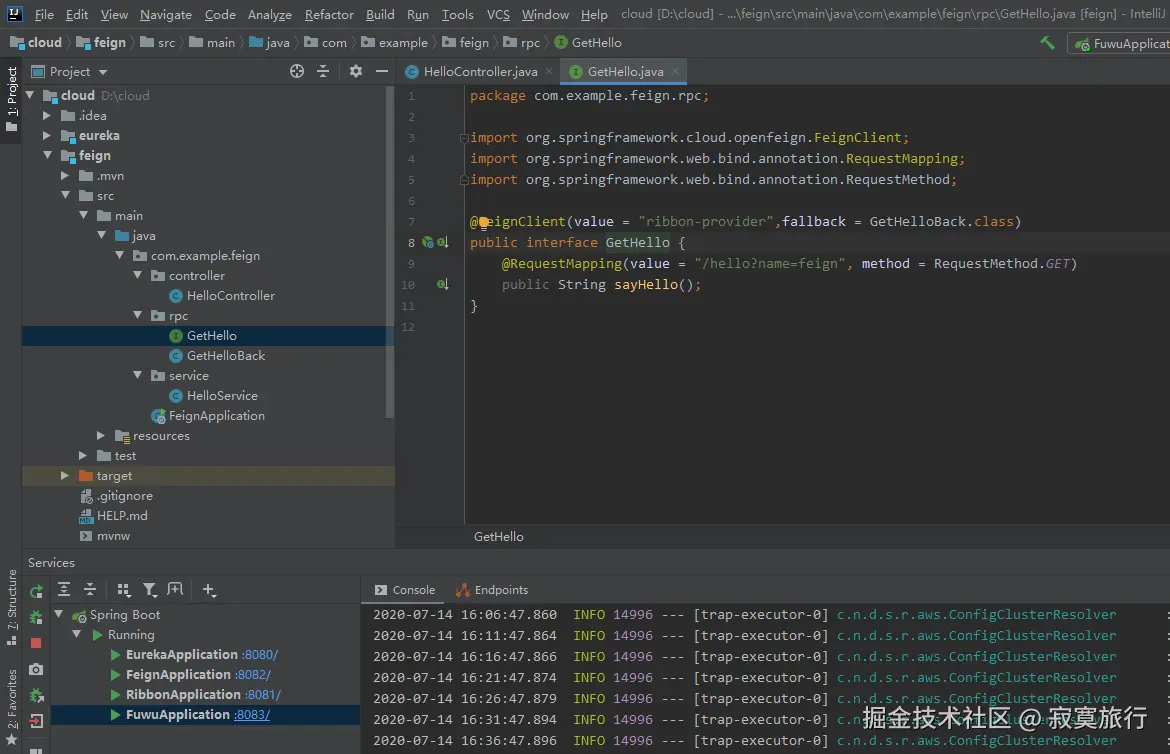Toggle the 1: Project tool window stripe

(11, 94)
